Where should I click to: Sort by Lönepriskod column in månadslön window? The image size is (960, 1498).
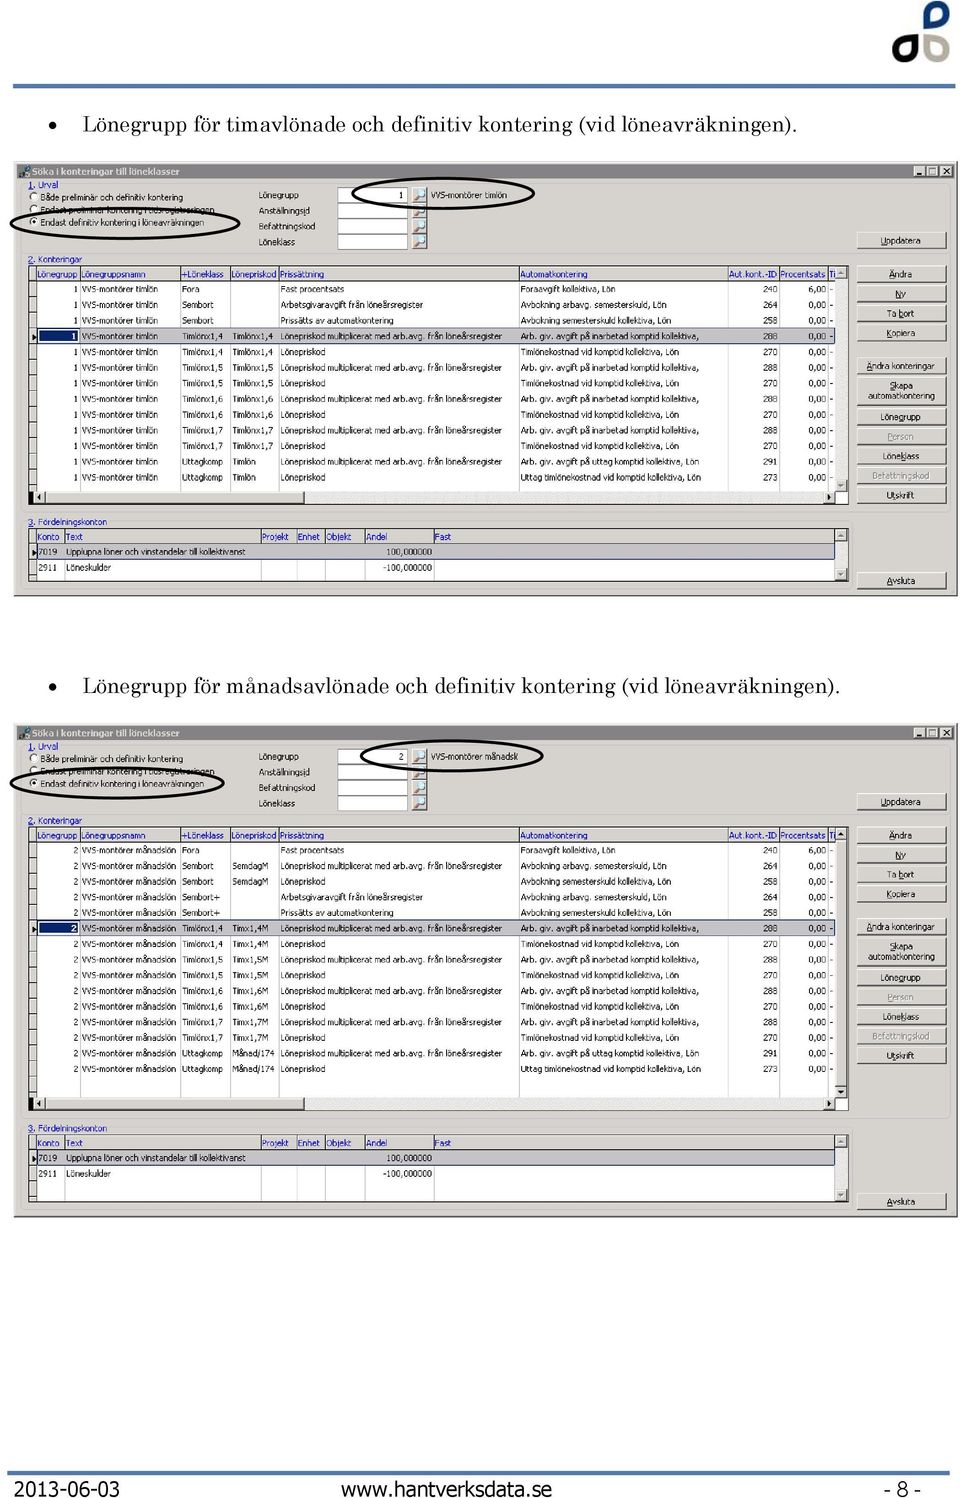click(254, 835)
